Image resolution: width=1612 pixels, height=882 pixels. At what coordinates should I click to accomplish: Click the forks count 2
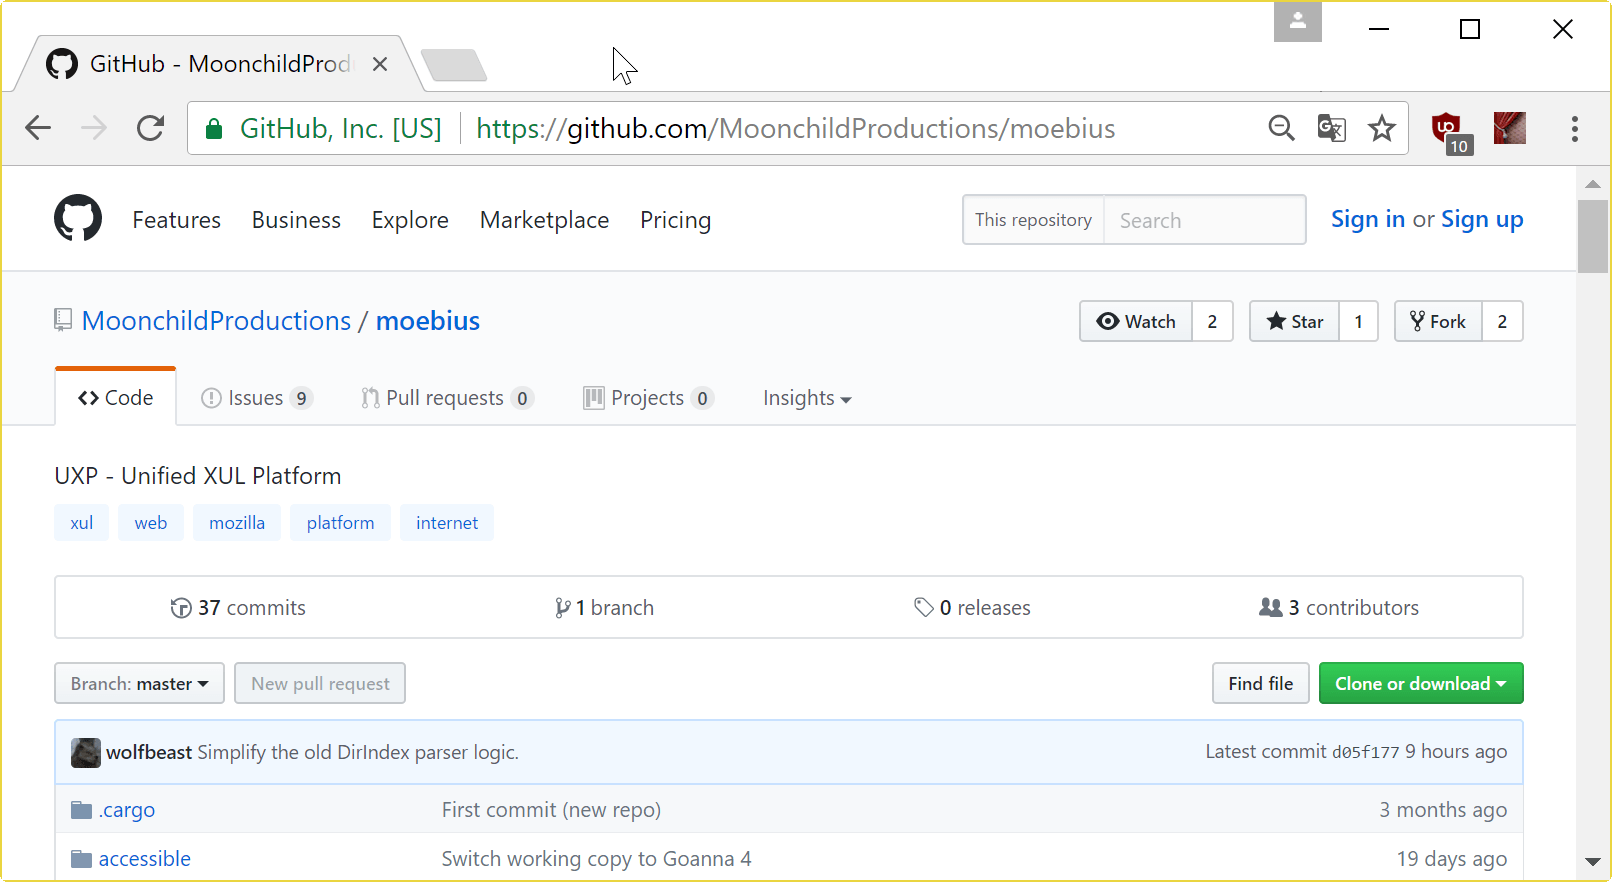[1502, 321]
